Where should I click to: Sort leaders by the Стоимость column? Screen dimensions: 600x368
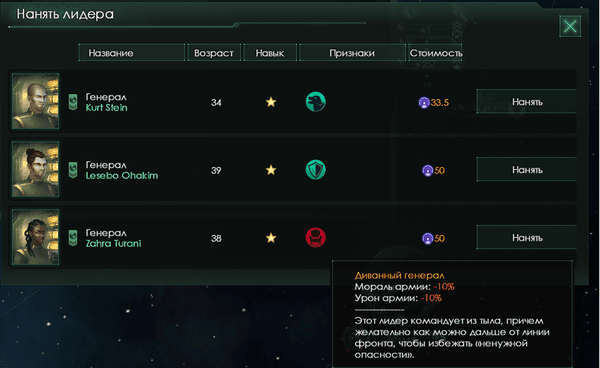[x=435, y=53]
